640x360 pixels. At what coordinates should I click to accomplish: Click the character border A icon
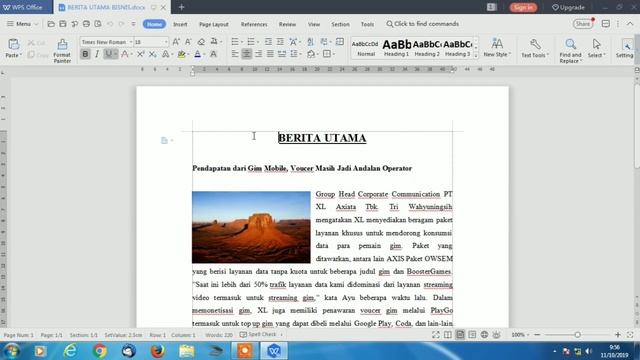[x=213, y=54]
